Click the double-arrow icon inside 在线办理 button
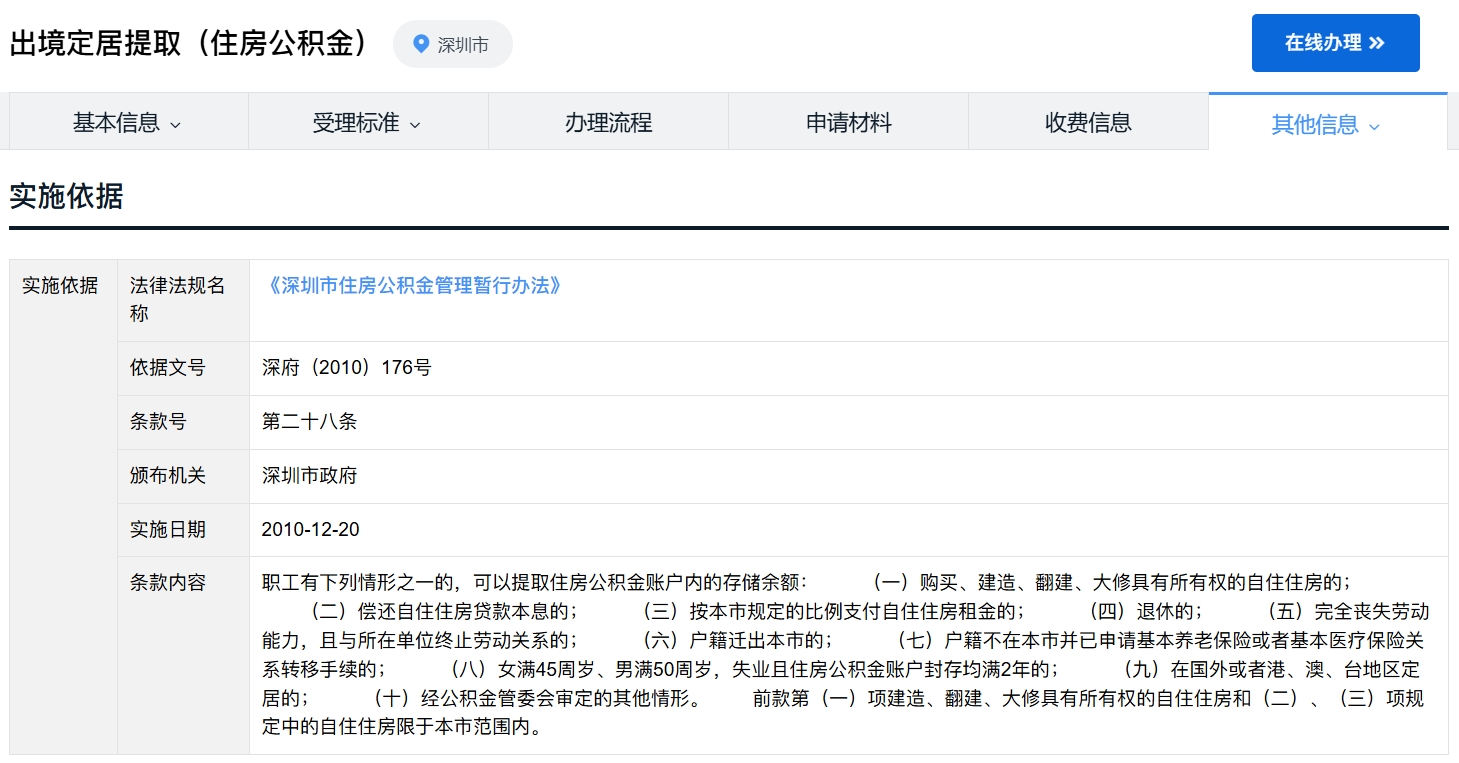Image resolution: width=1459 pixels, height=763 pixels. (1378, 43)
